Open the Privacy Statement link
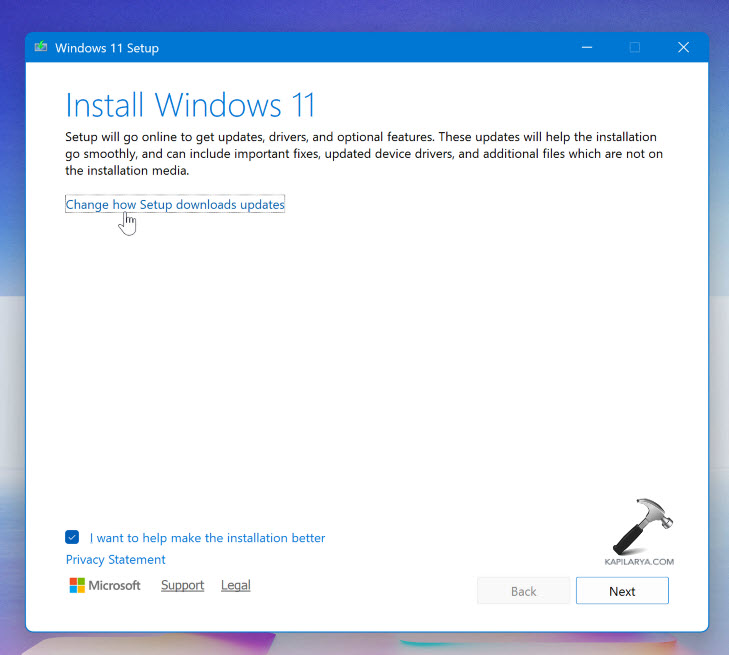The image size is (729, 655). coord(115,559)
